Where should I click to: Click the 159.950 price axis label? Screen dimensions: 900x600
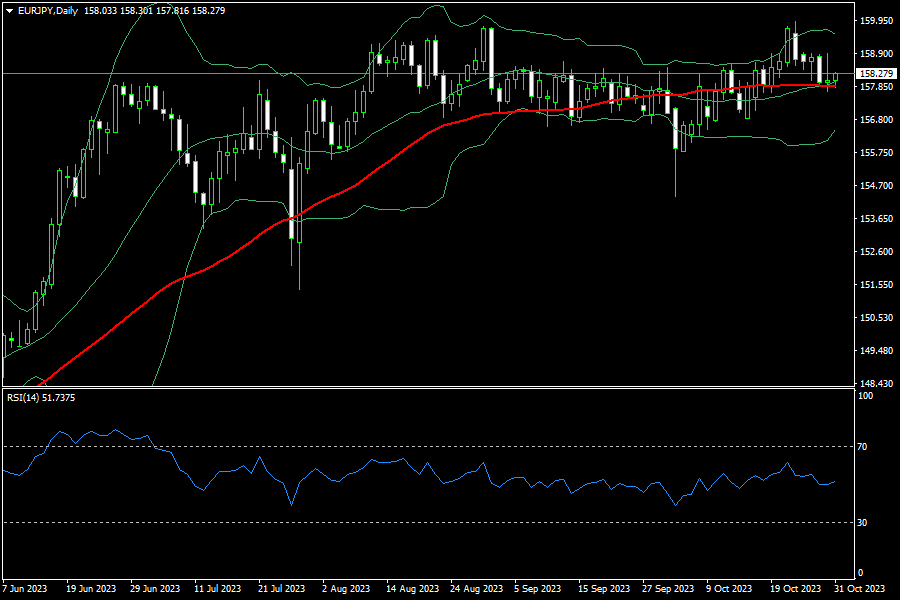(876, 21)
